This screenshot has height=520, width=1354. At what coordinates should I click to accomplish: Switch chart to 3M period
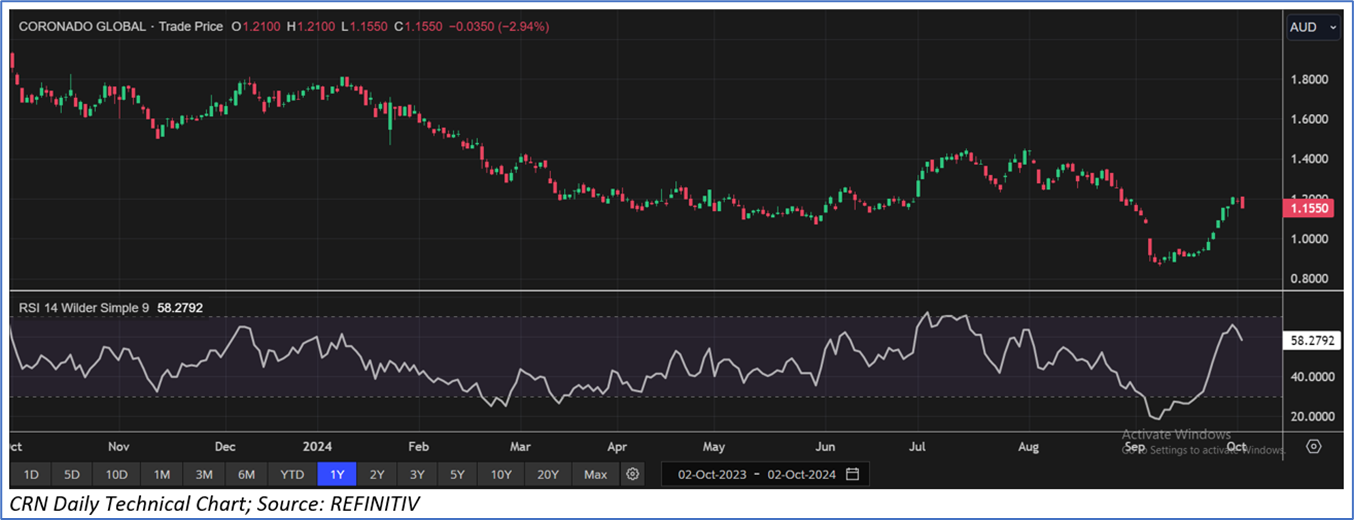pos(204,474)
